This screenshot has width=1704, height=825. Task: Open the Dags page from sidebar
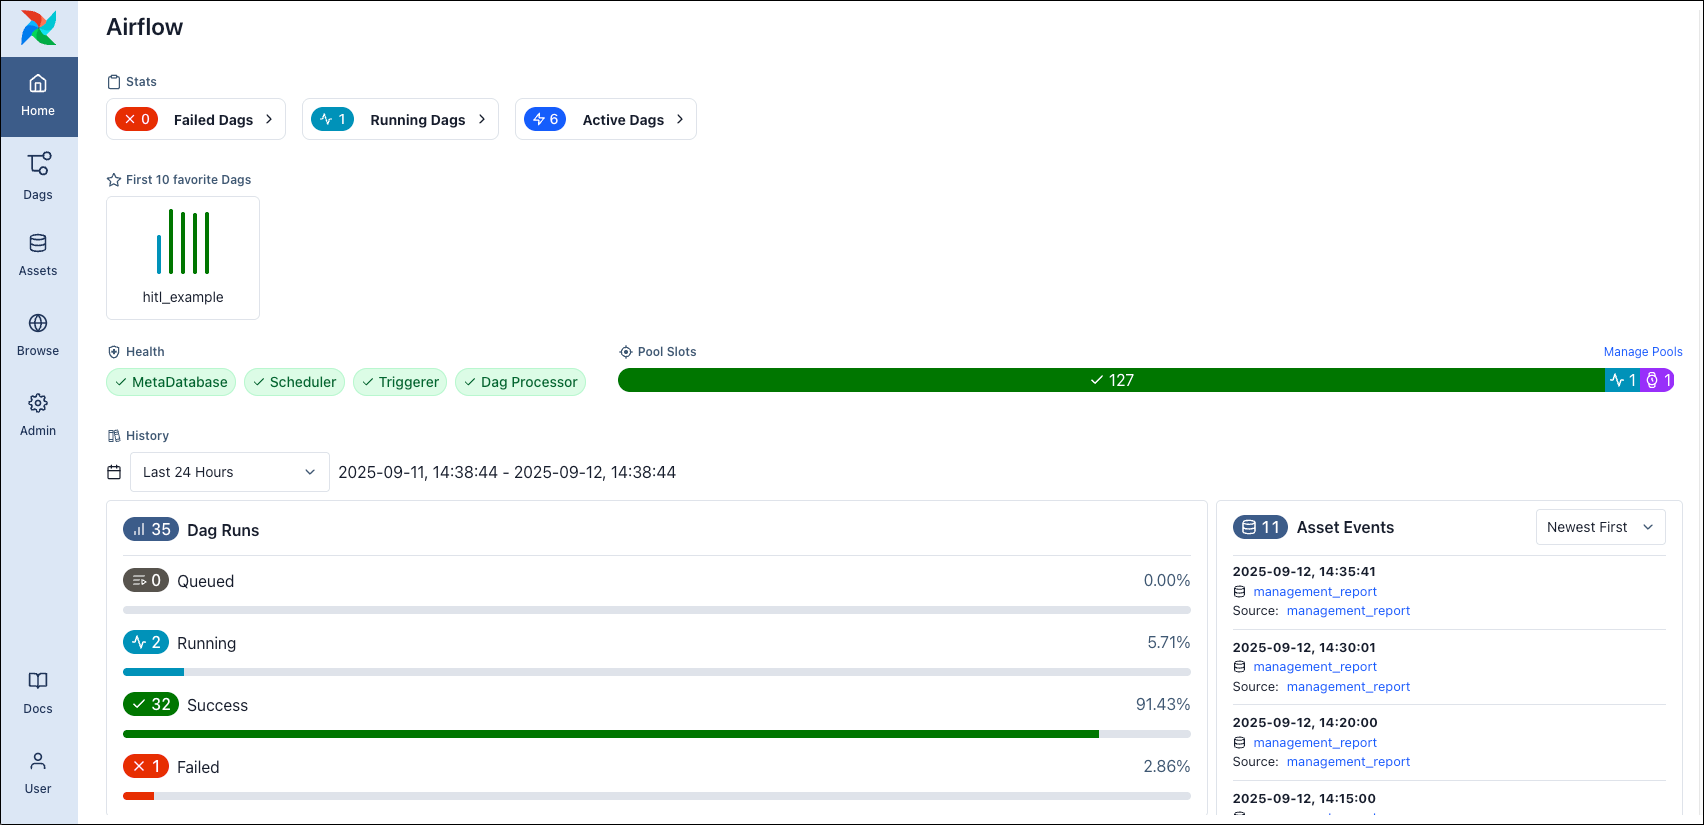(x=38, y=175)
